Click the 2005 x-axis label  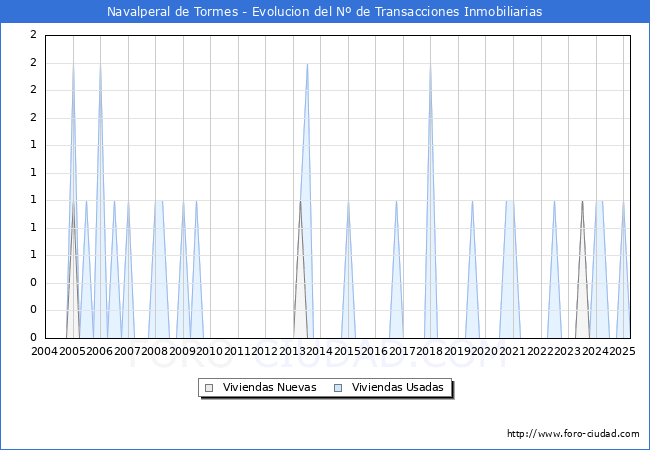pyautogui.click(x=73, y=351)
